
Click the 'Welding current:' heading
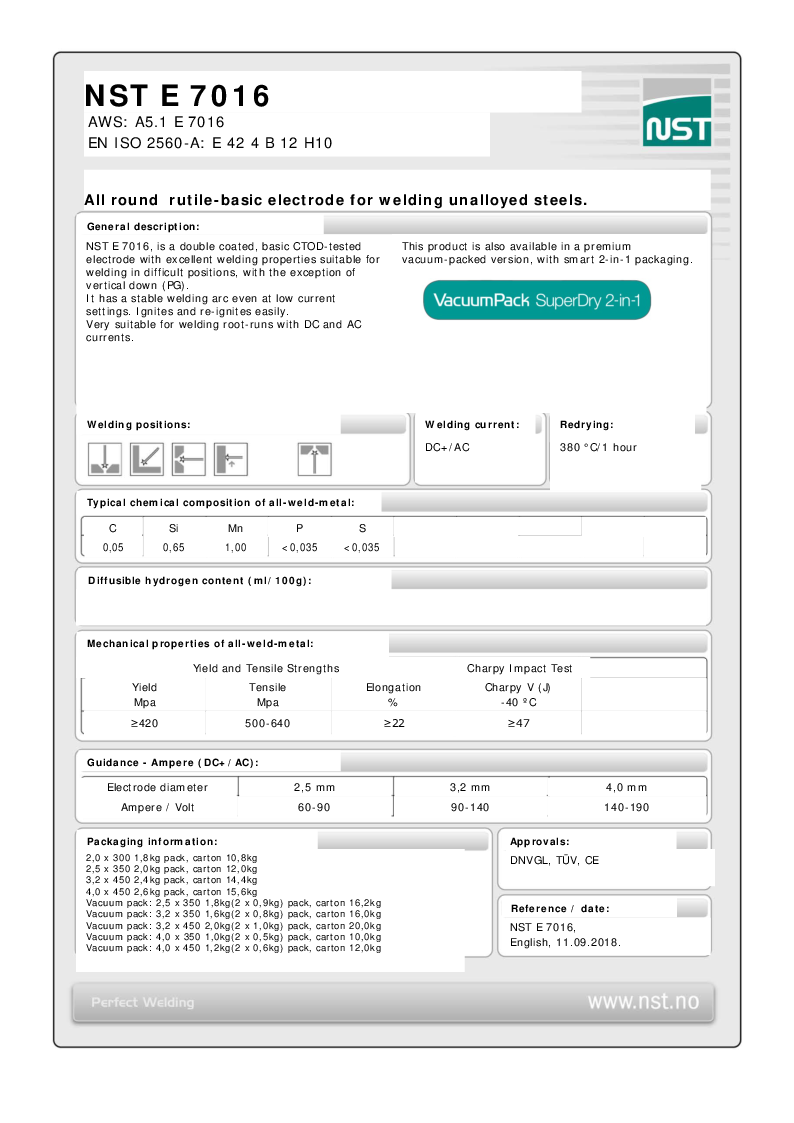(473, 425)
